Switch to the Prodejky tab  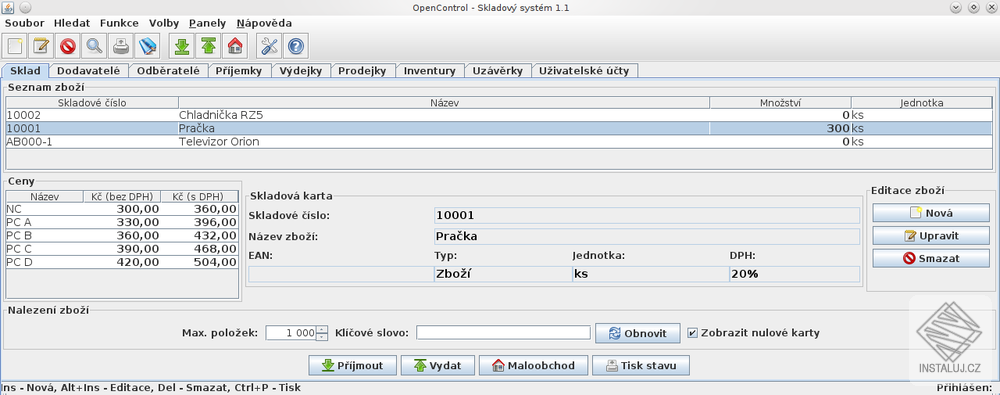click(x=362, y=71)
